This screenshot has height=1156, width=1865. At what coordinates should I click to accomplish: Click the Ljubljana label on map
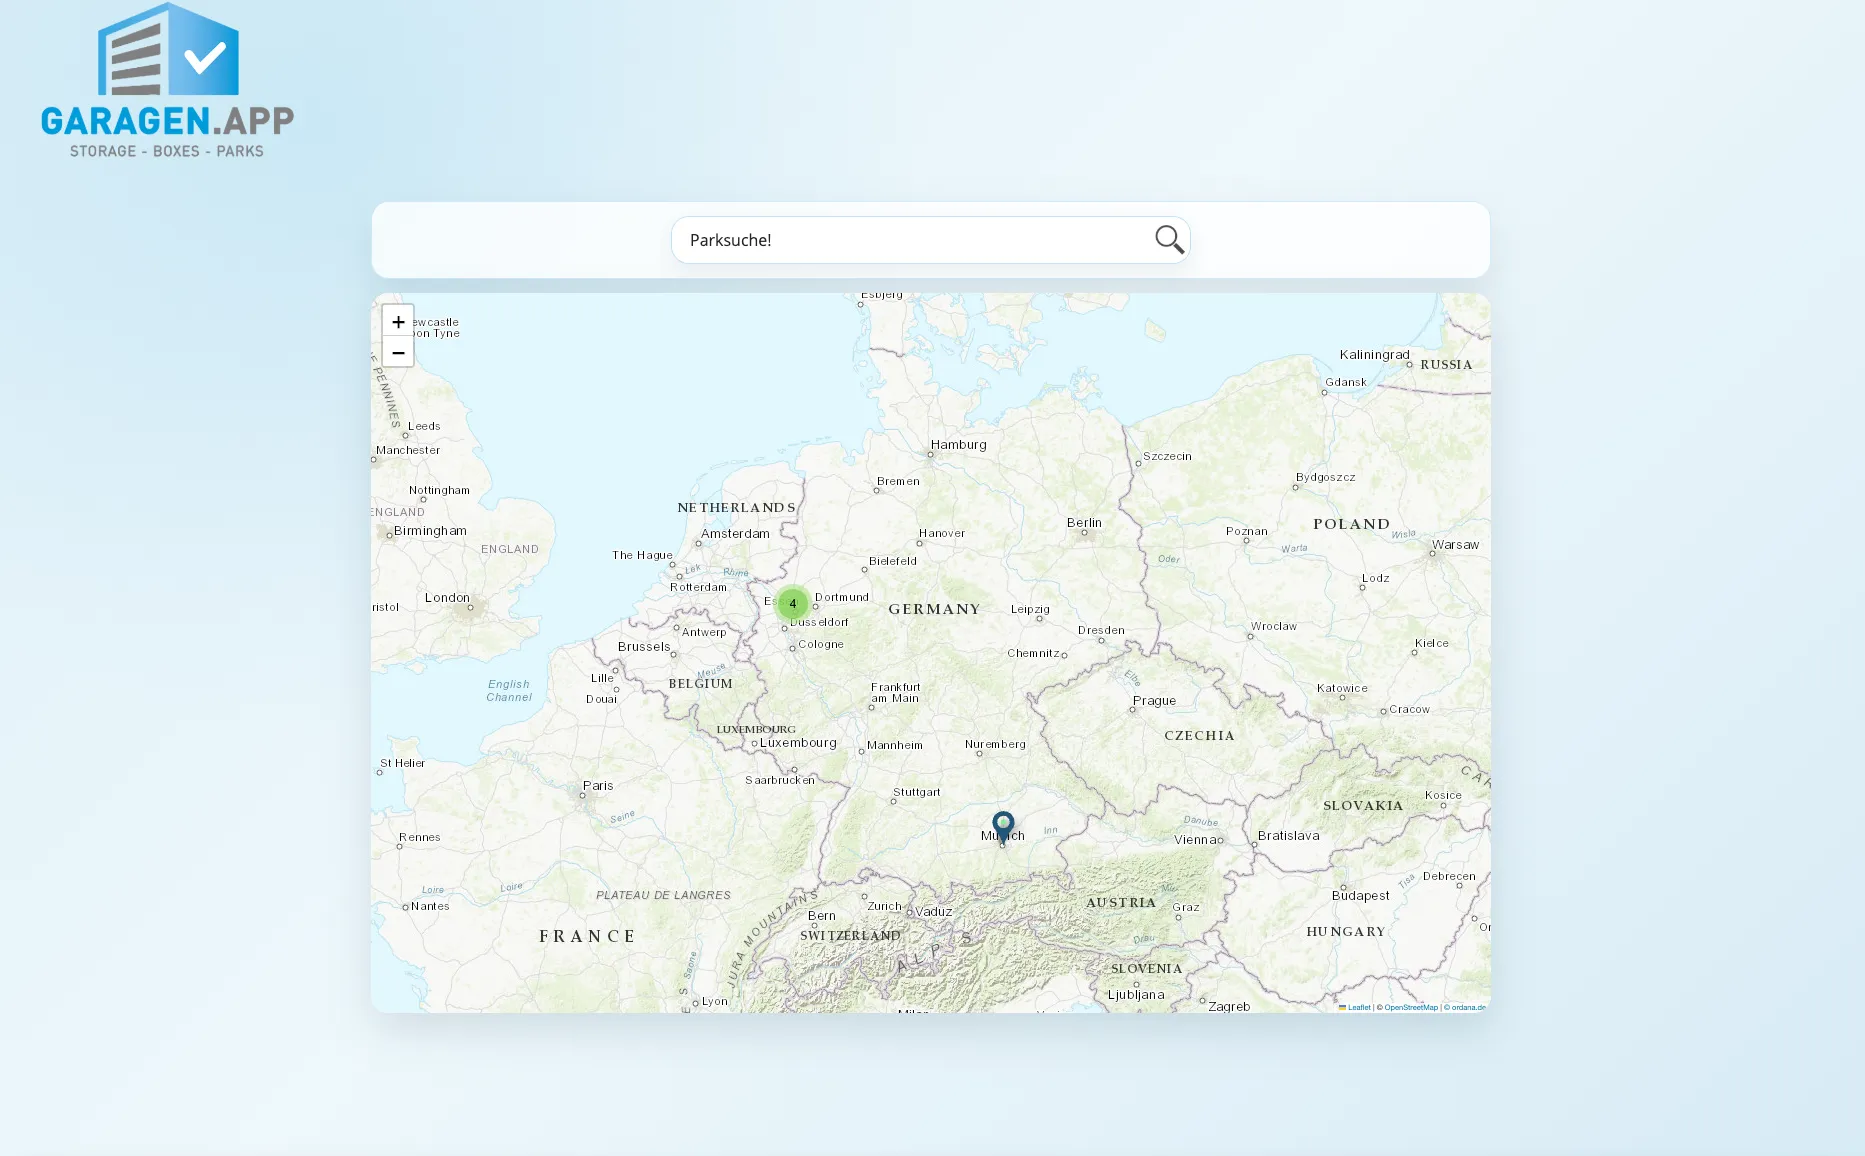click(x=1136, y=995)
